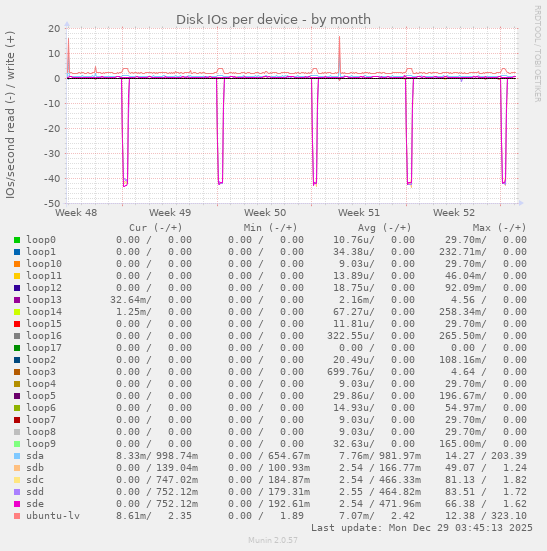Image resolution: width=547 pixels, height=551 pixels.
Task: Click the sda max write value 203.39
Action: [509, 456]
